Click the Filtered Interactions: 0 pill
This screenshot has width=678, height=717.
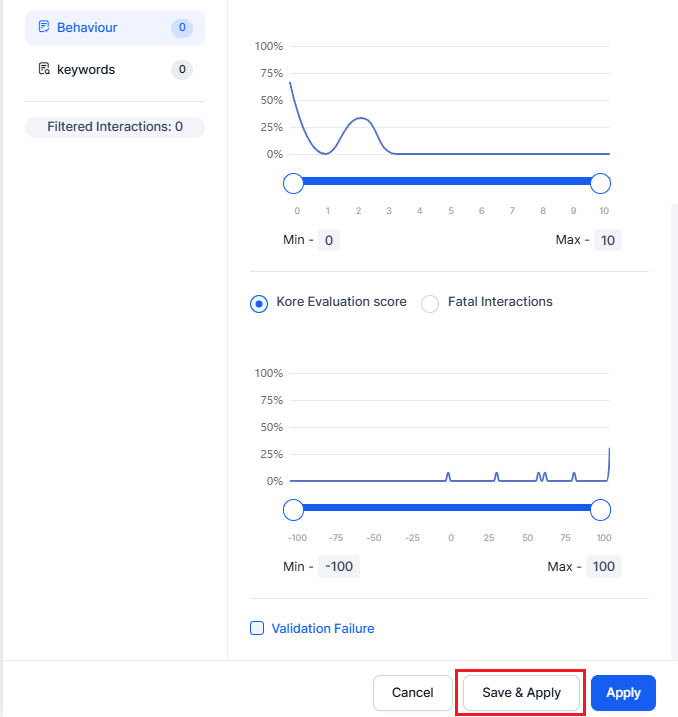pos(115,127)
